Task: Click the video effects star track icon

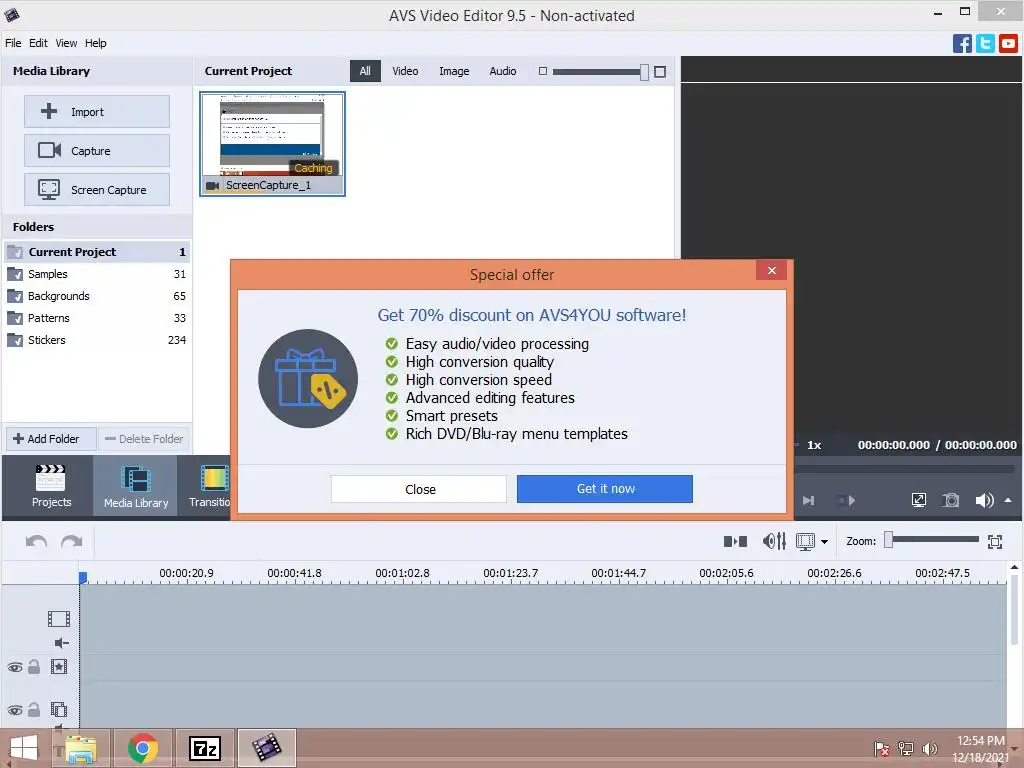Action: click(59, 667)
